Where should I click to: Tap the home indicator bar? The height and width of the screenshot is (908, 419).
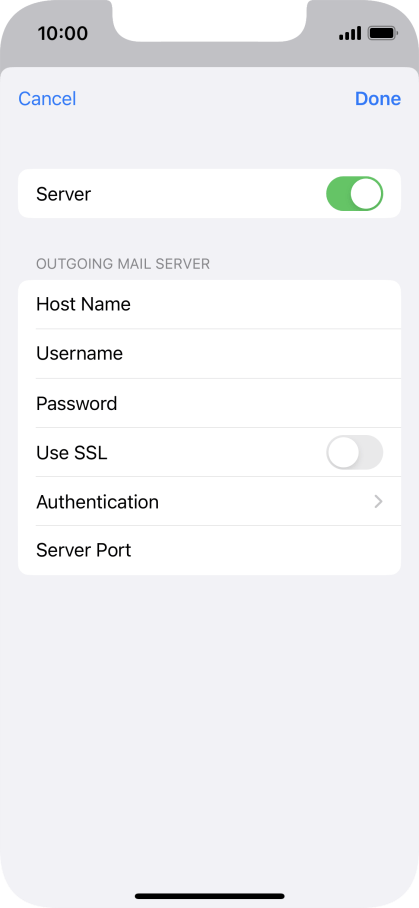[x=210, y=896]
